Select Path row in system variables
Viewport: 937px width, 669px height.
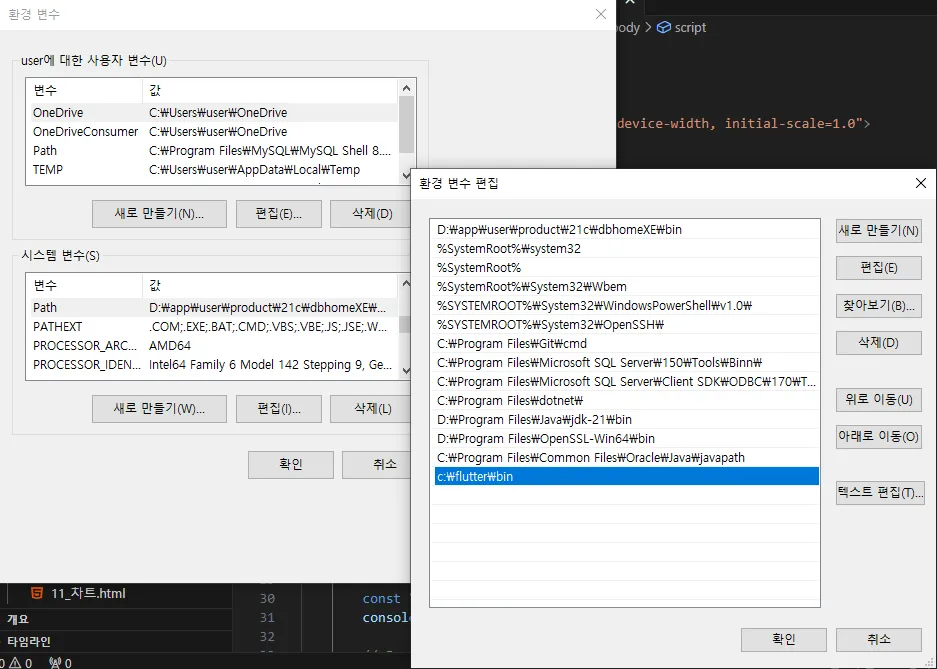click(x=214, y=308)
